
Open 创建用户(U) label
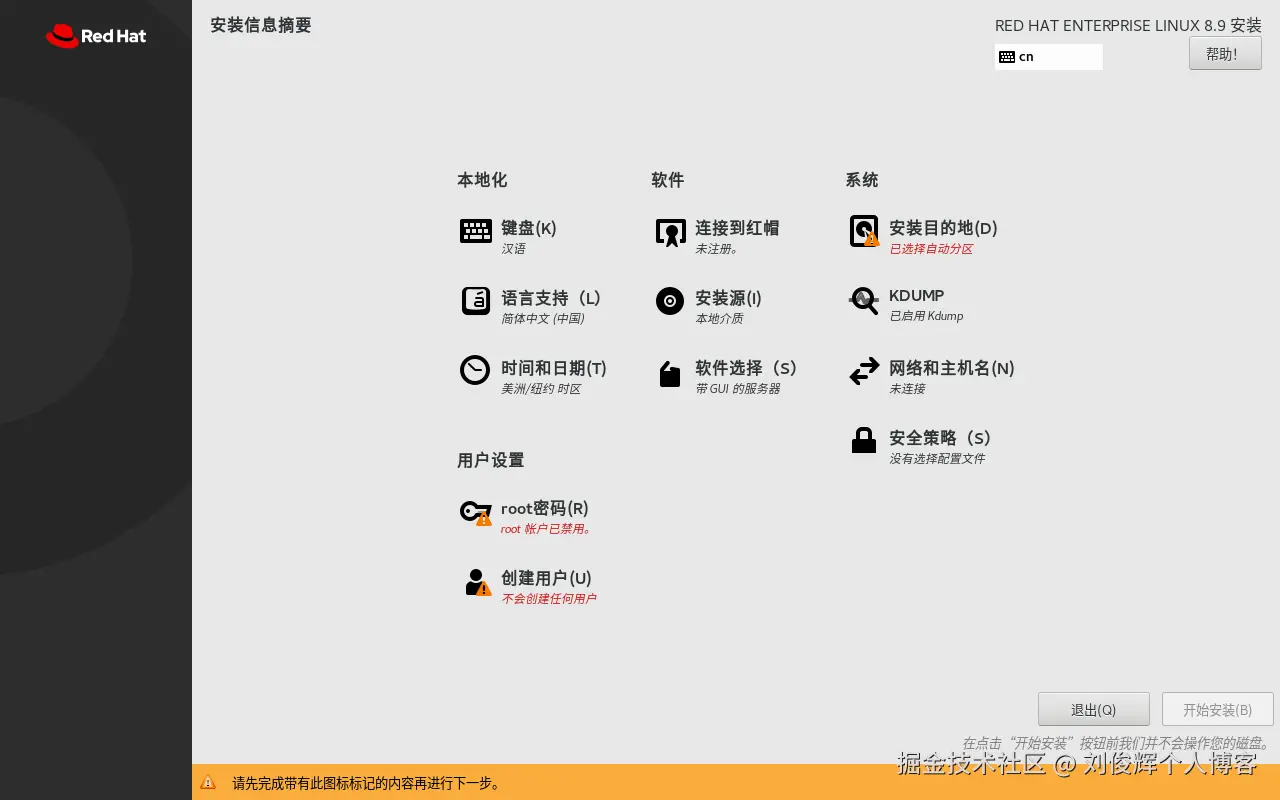click(x=547, y=578)
